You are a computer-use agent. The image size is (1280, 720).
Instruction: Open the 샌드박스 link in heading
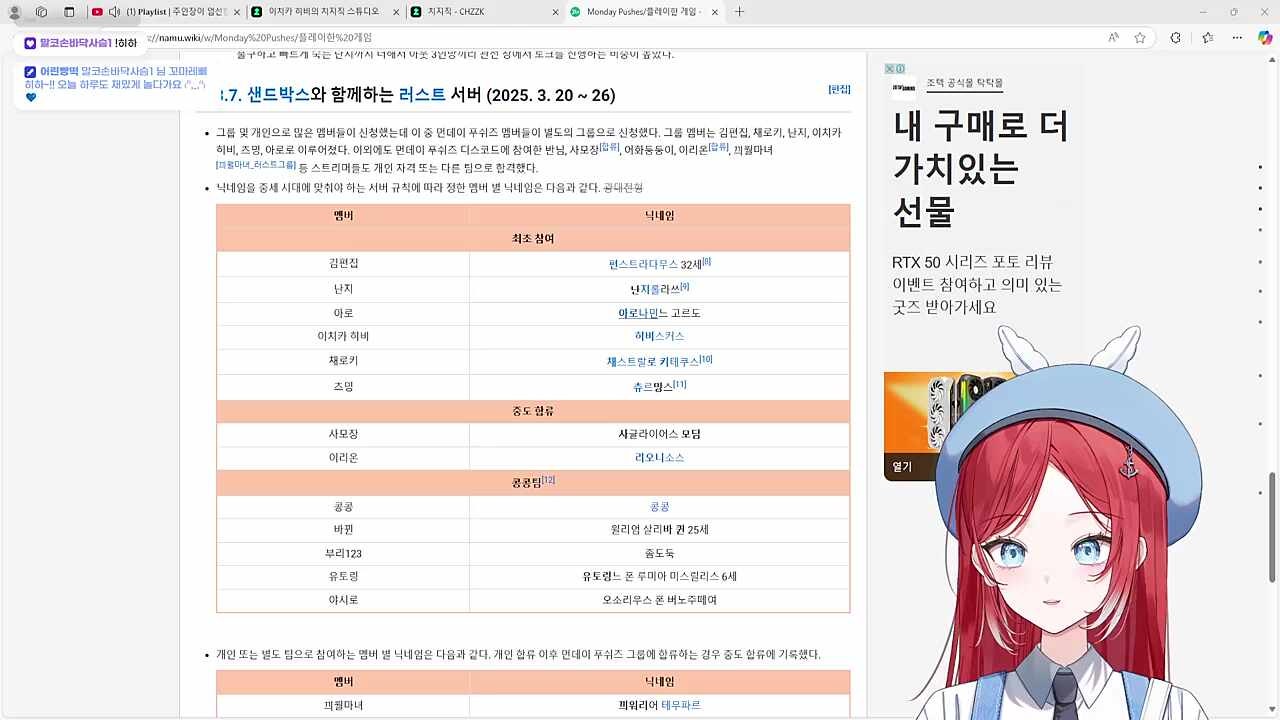tap(278, 95)
